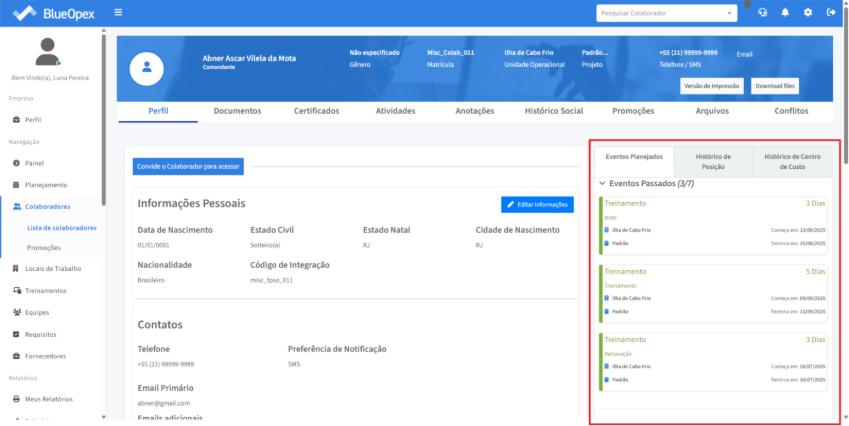The width and height of the screenshot is (849, 426).
Task: Click the BlueOpex logo
Action: [x=54, y=14]
